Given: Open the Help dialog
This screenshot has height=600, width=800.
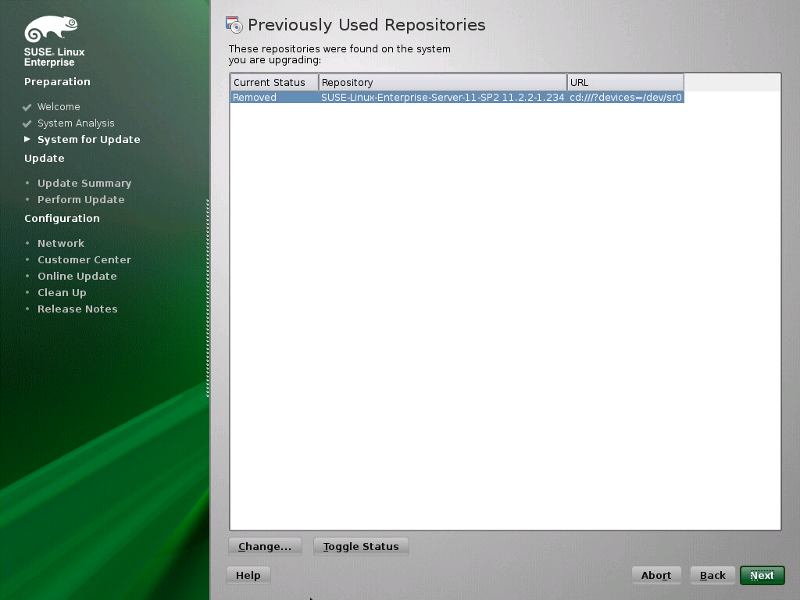Looking at the screenshot, I should 248,575.
